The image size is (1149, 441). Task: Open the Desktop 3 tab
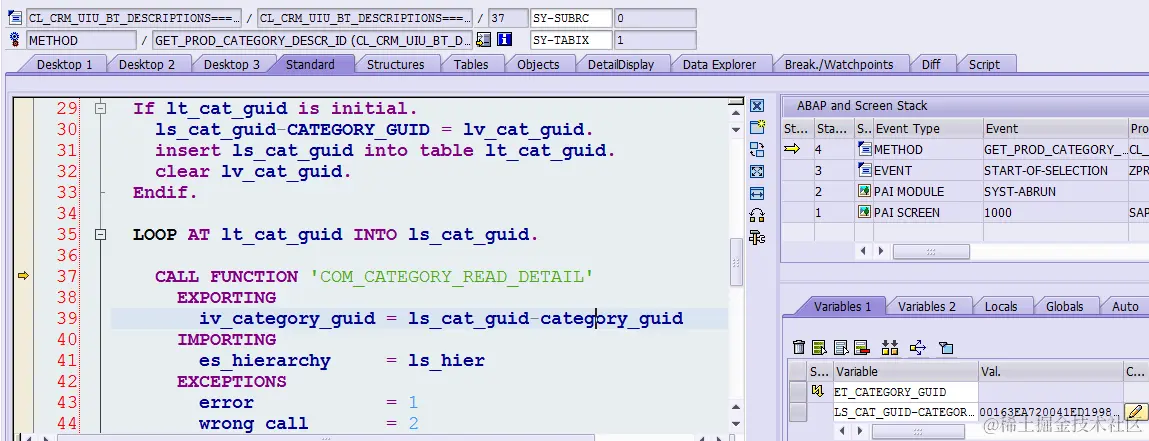click(x=232, y=64)
